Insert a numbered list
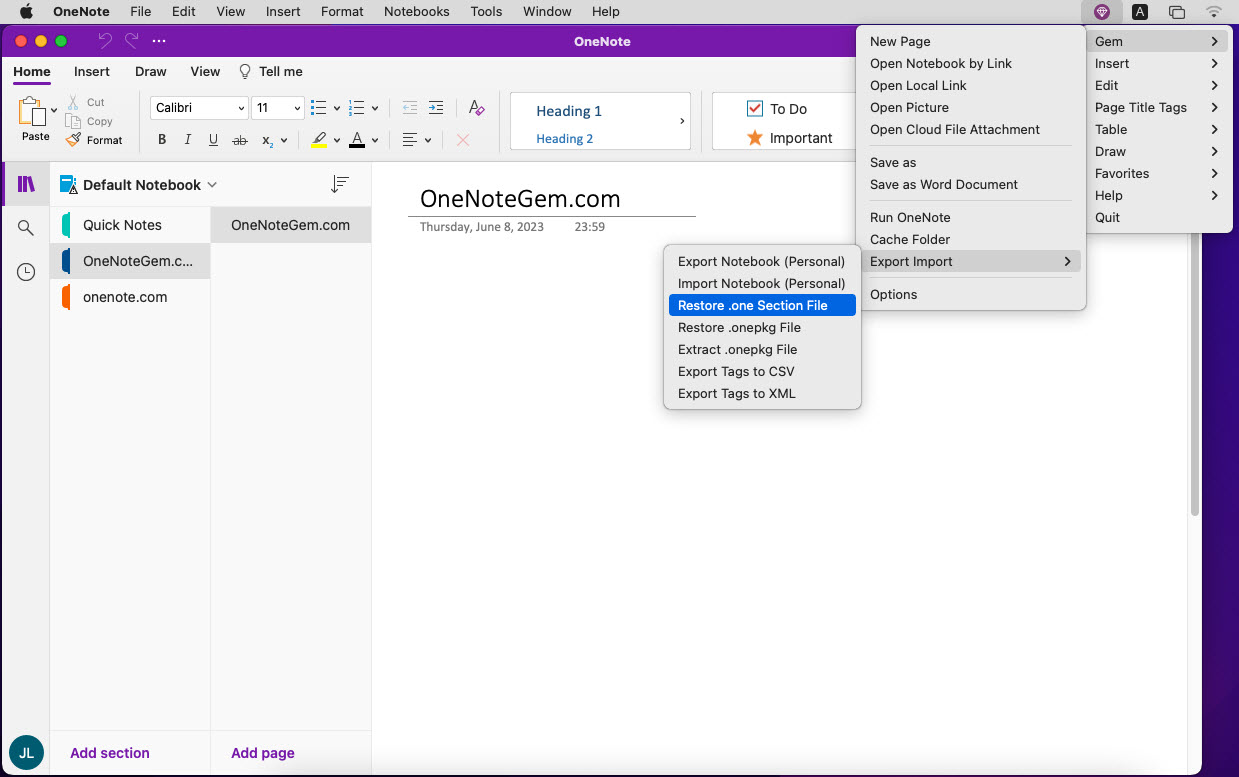 357,108
